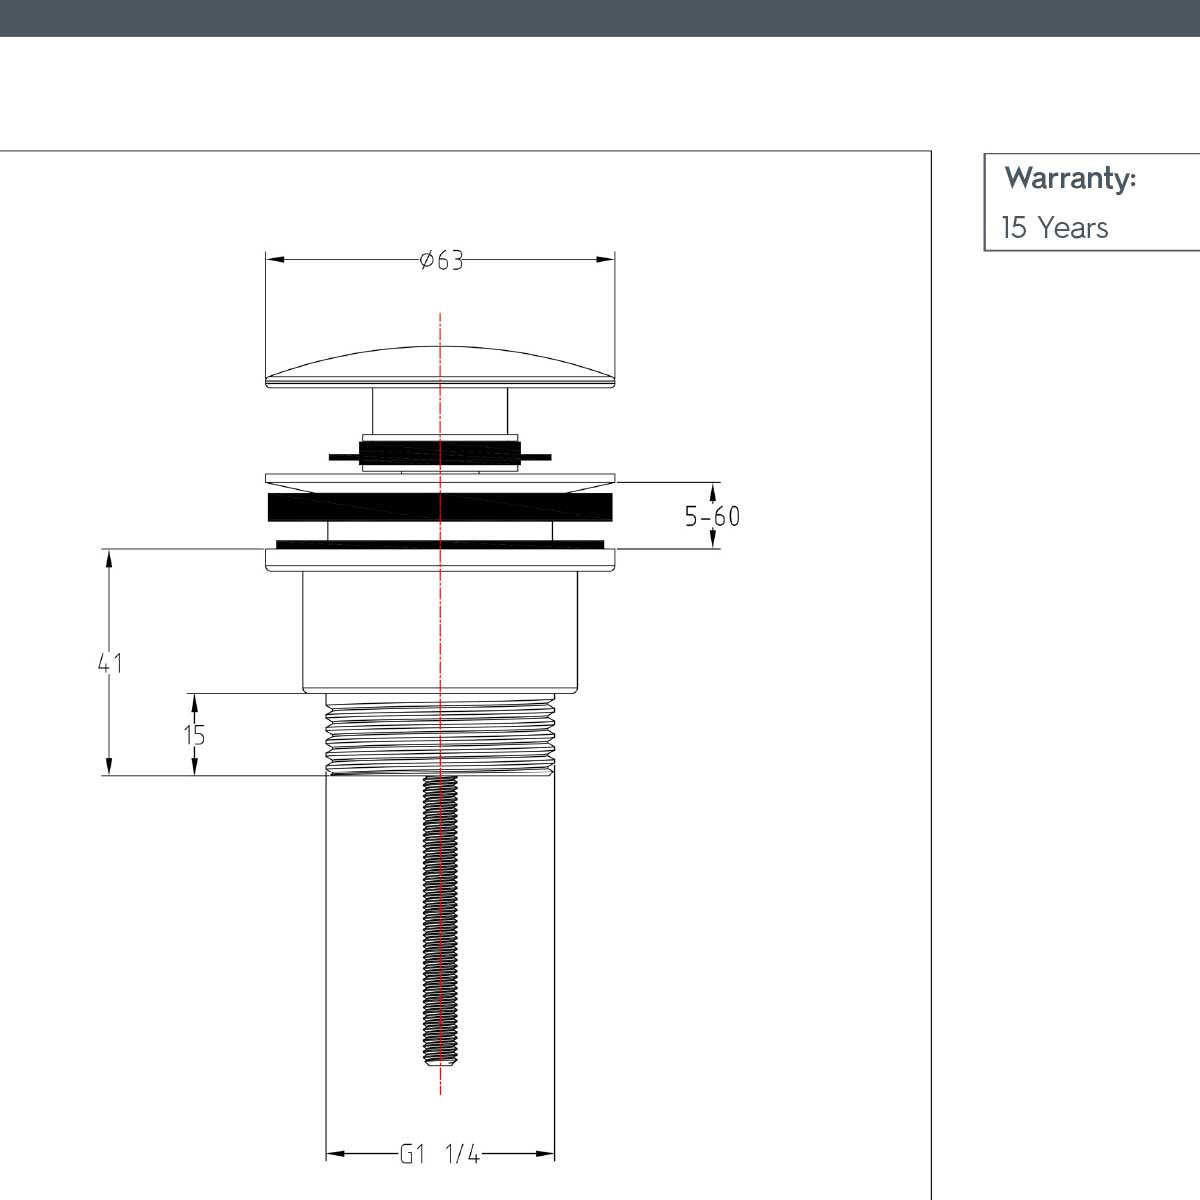Select the thin black washer above lower flange
The height and width of the screenshot is (1200, 1200).
[440, 545]
